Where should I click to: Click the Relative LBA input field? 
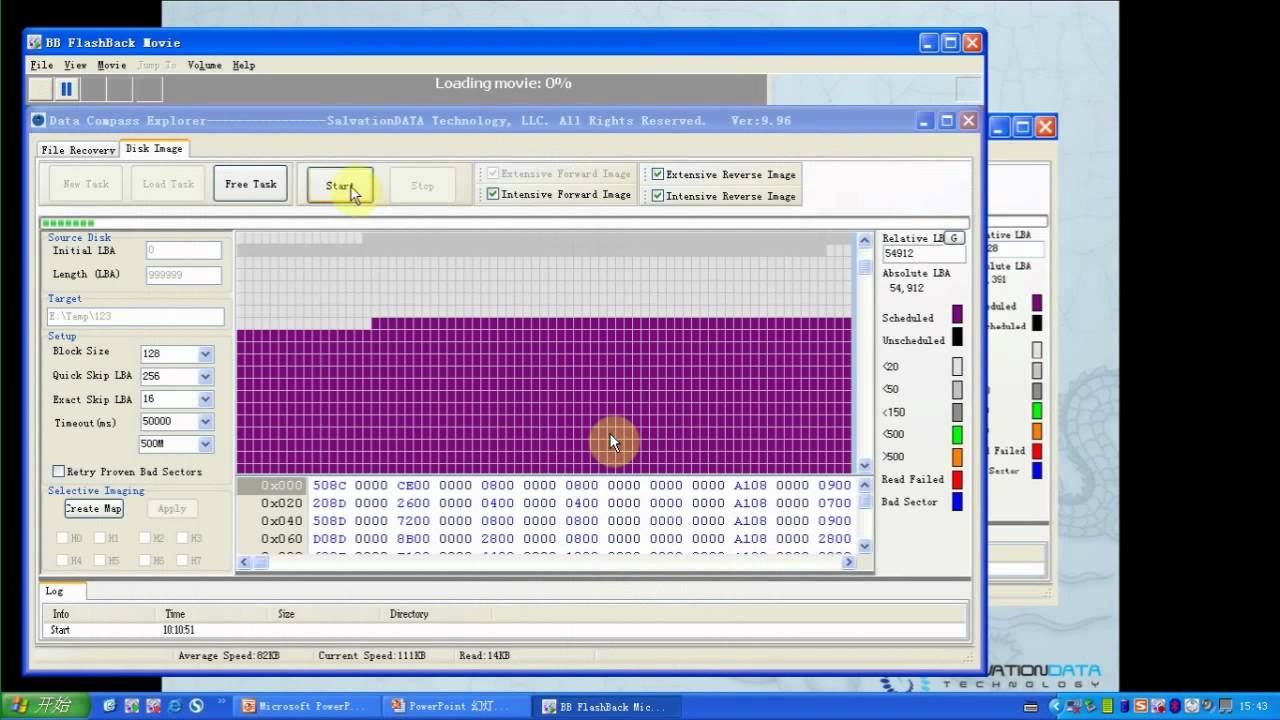[923, 254]
